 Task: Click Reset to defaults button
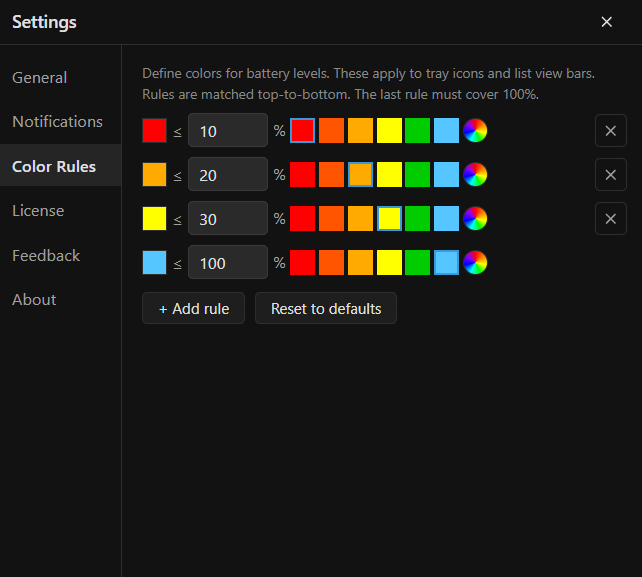pos(326,308)
